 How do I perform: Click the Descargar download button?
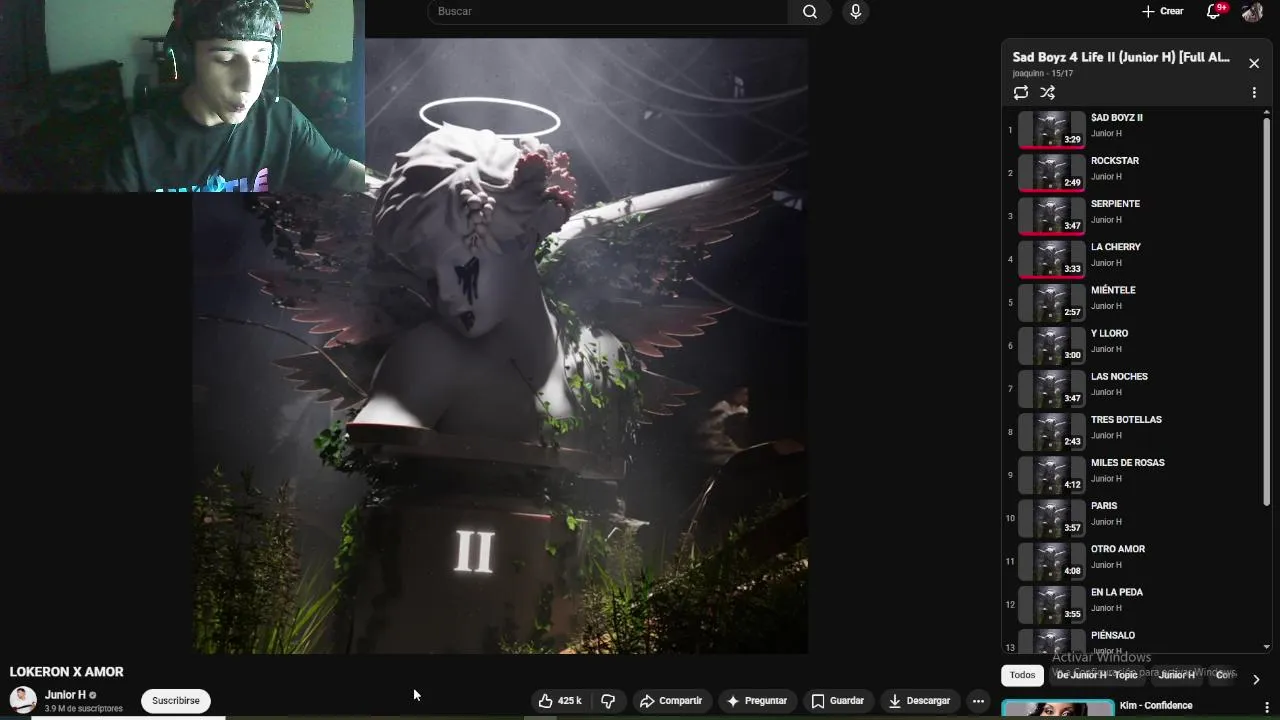pyautogui.click(x=920, y=701)
